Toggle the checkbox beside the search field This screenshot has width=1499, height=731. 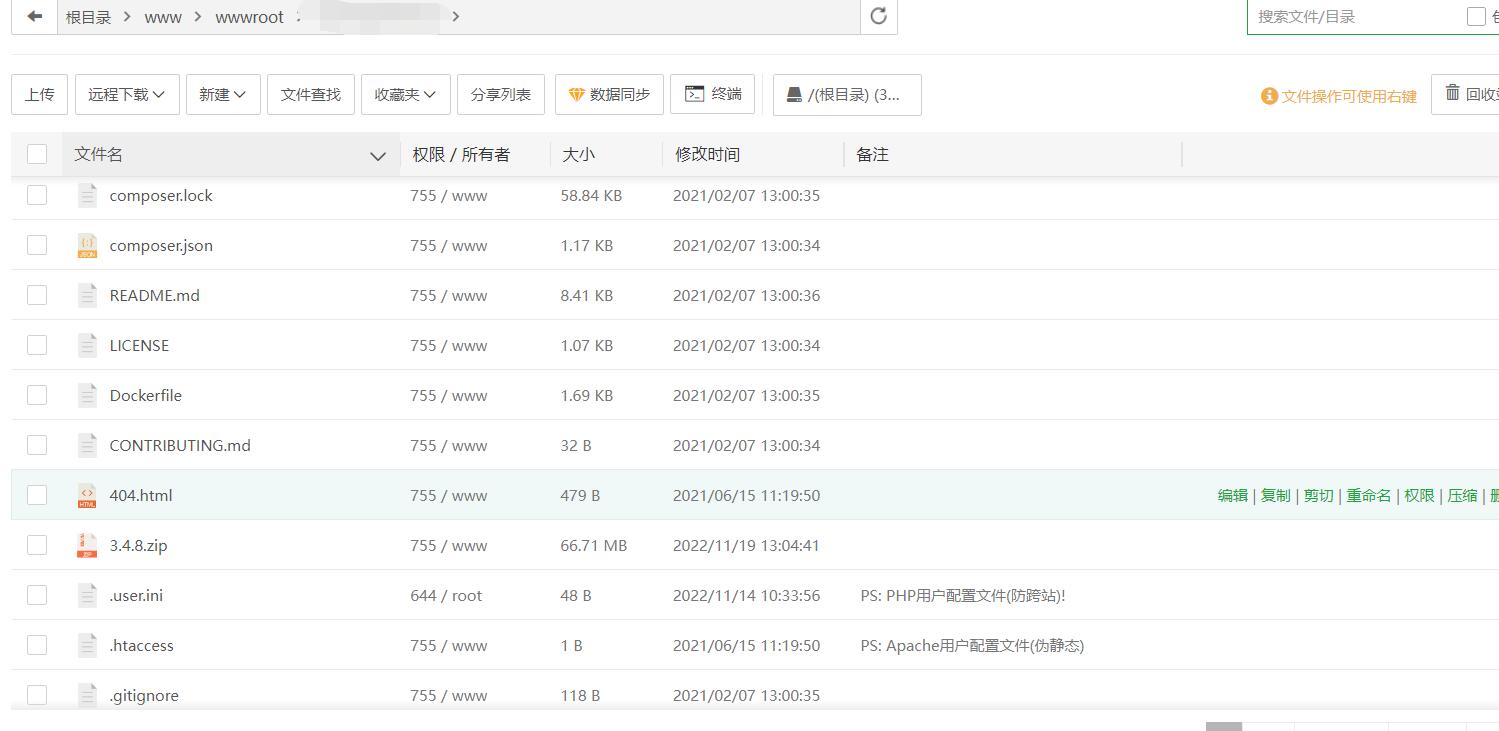click(1476, 16)
